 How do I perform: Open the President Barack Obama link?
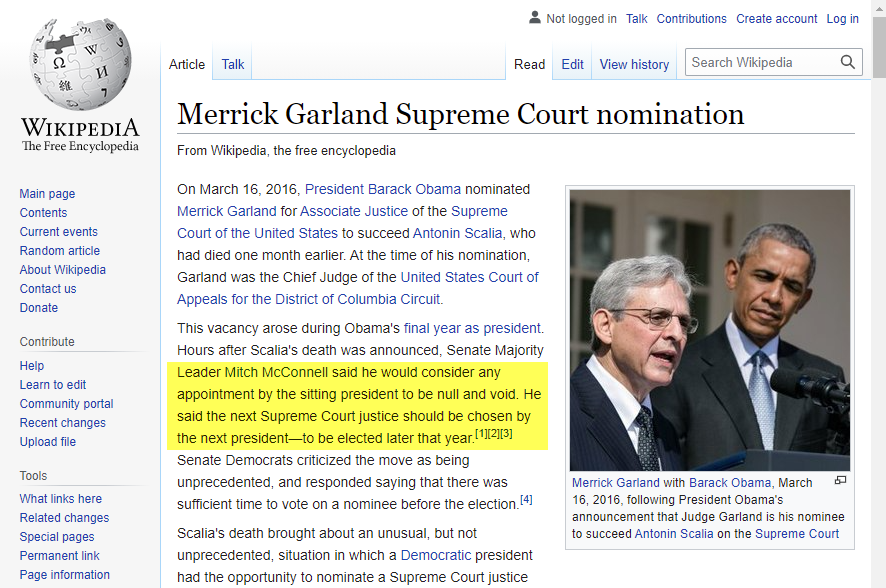point(383,189)
